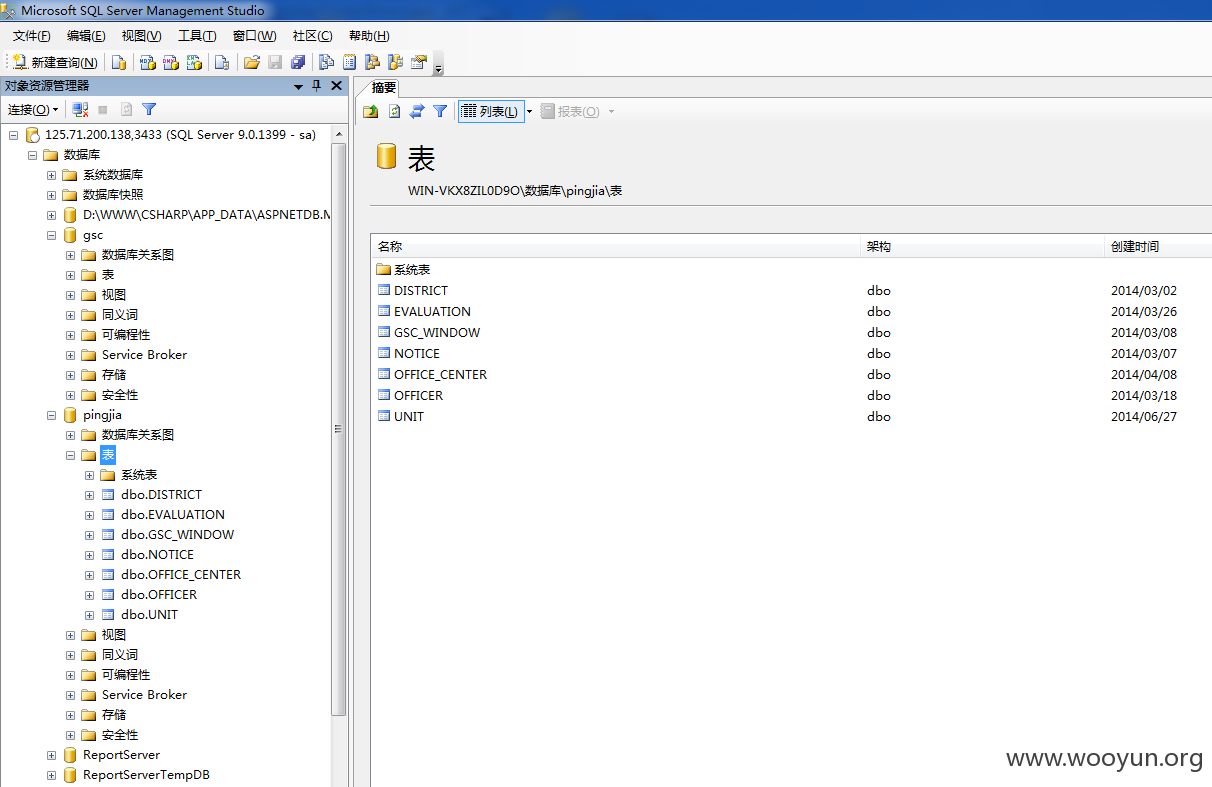Click the Template Explorer toolbar icon

[396, 62]
